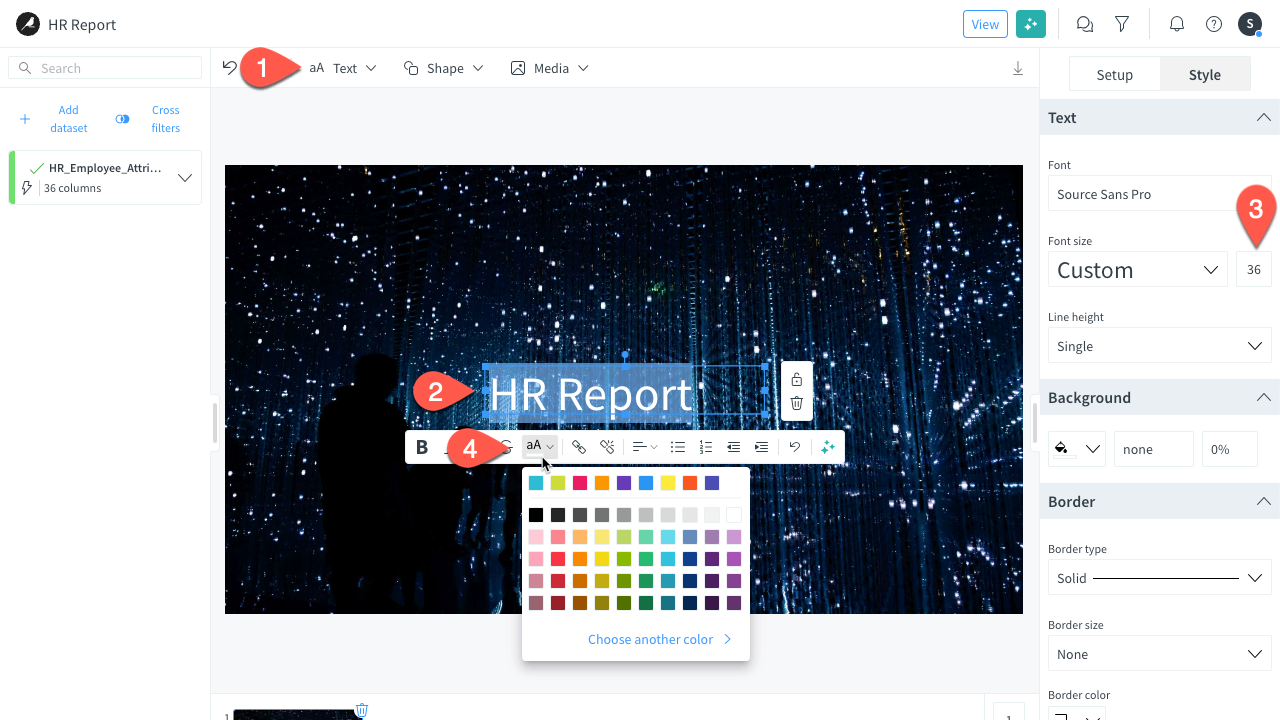Click the dataset Search field

tap(105, 68)
